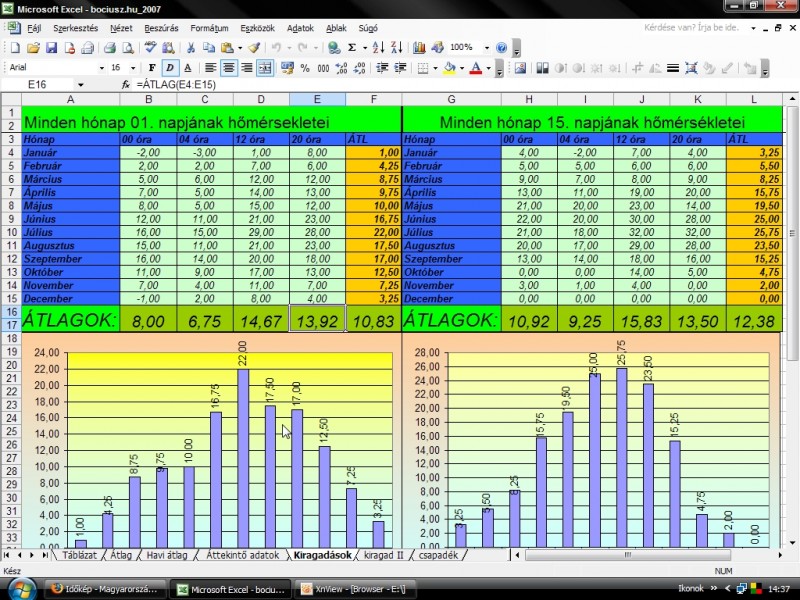The width and height of the screenshot is (800, 600).
Task: Click the Paste clipboard icon
Action: click(227, 48)
